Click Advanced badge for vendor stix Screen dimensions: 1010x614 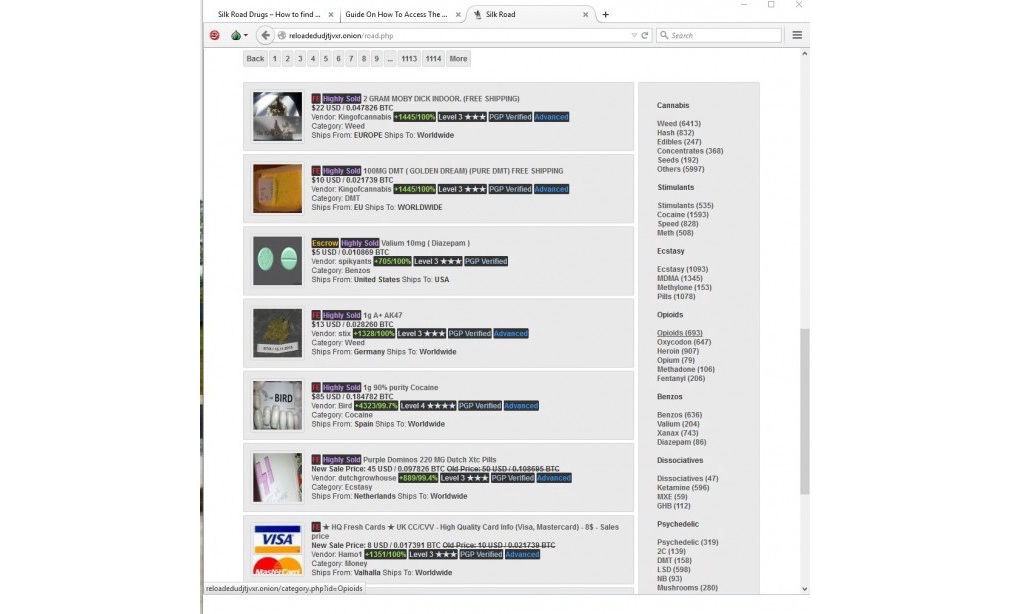pos(511,333)
